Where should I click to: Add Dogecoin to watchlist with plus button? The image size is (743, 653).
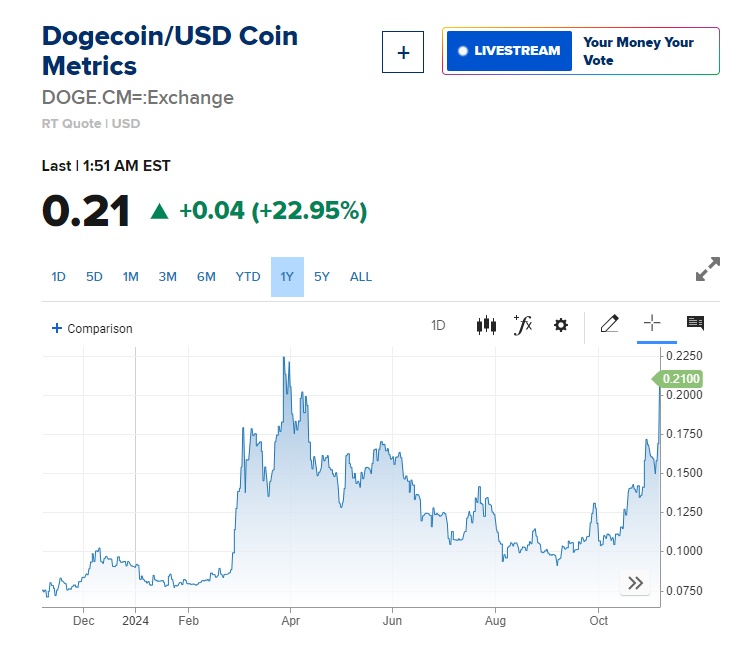pyautogui.click(x=403, y=52)
